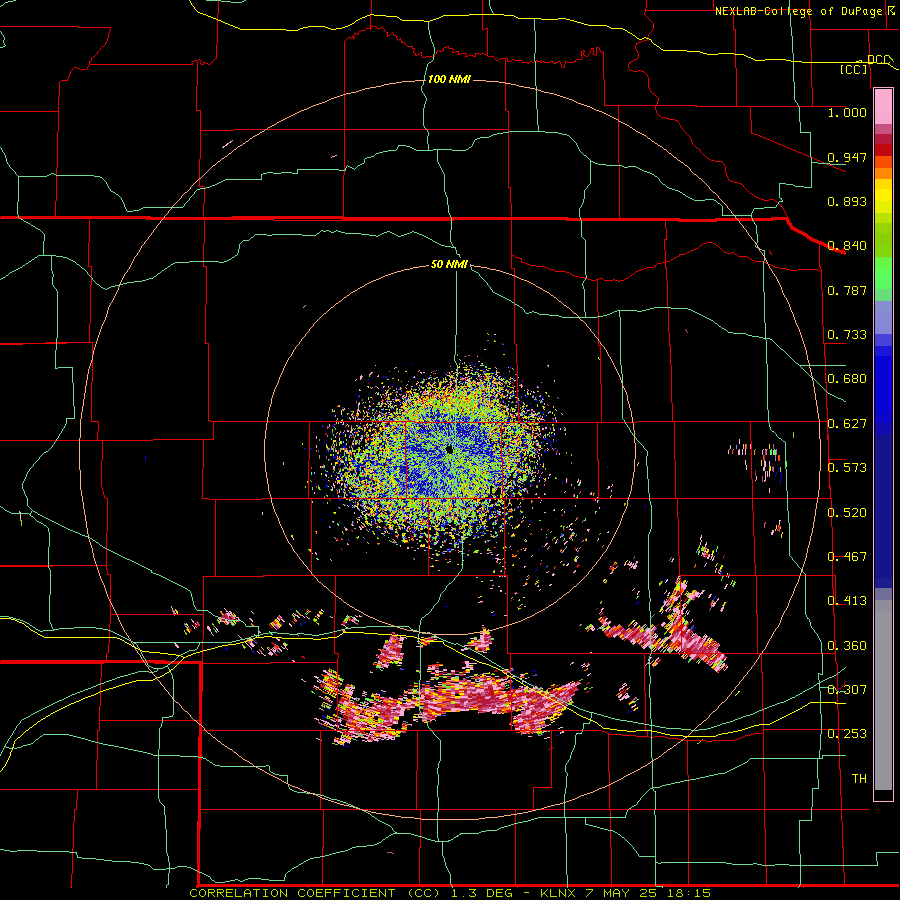
Task: Click the 100 NMI range ring label
Action: click(x=449, y=79)
